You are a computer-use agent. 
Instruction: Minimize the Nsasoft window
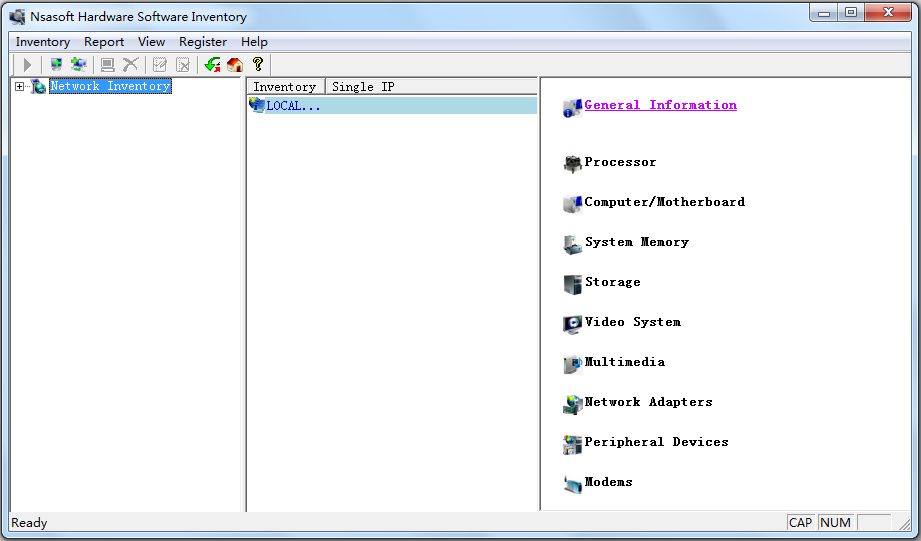click(x=823, y=13)
